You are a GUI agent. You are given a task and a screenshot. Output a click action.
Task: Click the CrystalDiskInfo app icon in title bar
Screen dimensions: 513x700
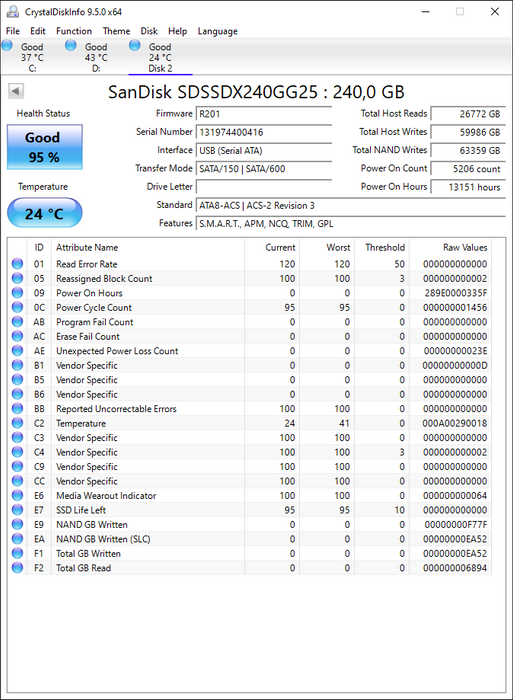[13, 12]
